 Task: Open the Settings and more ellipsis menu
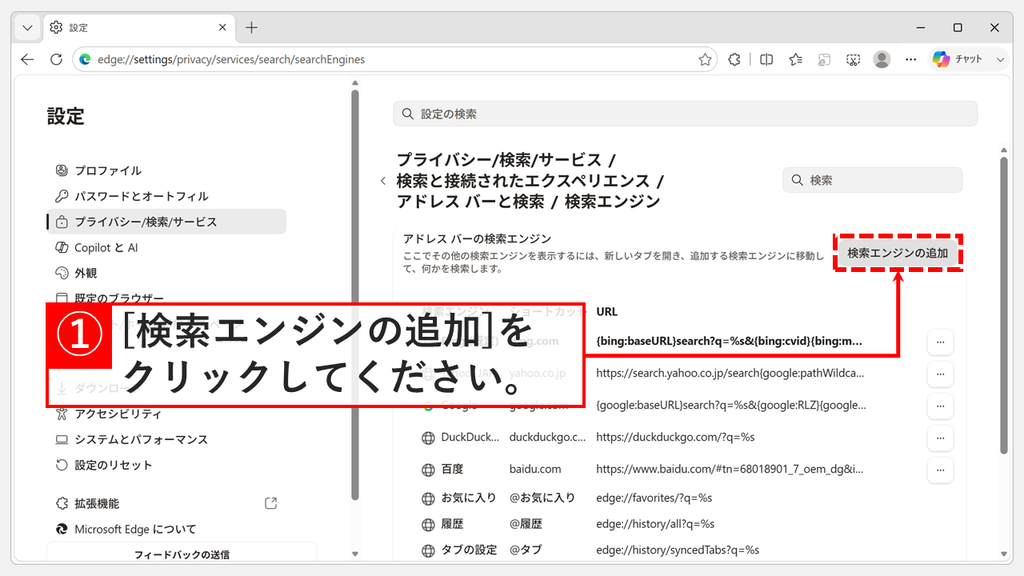(911, 59)
